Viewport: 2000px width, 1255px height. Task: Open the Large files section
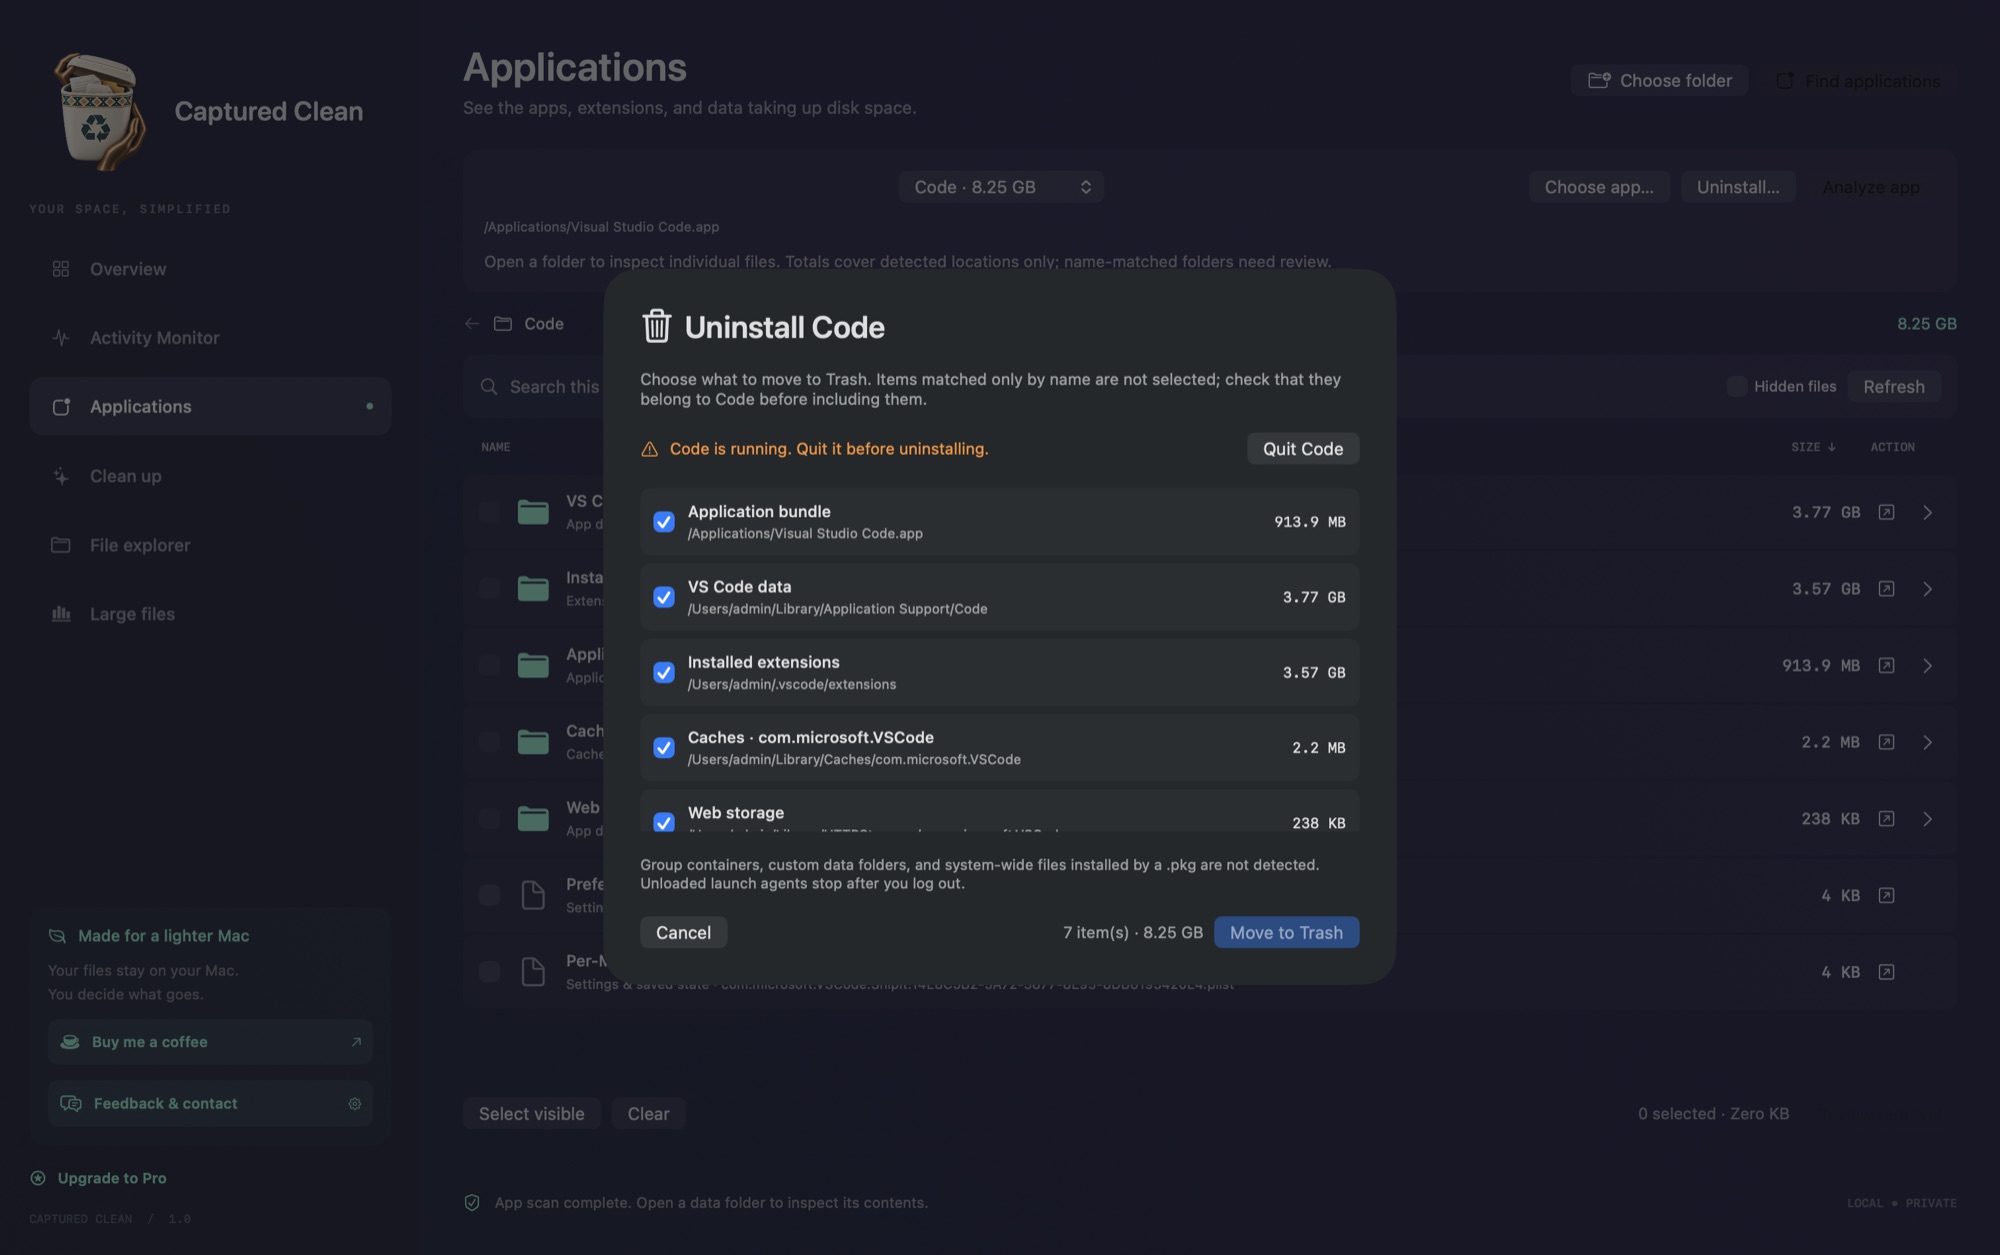coord(210,614)
